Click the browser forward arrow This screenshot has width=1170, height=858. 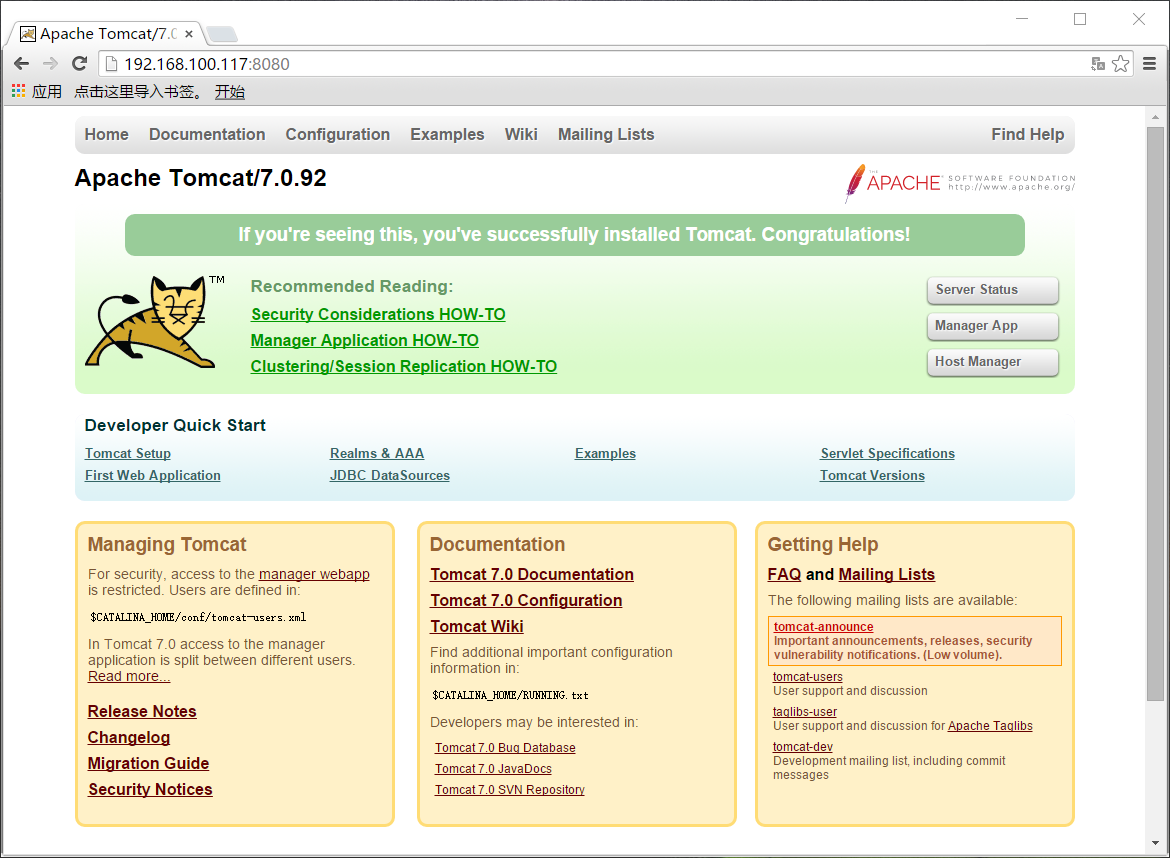[51, 63]
